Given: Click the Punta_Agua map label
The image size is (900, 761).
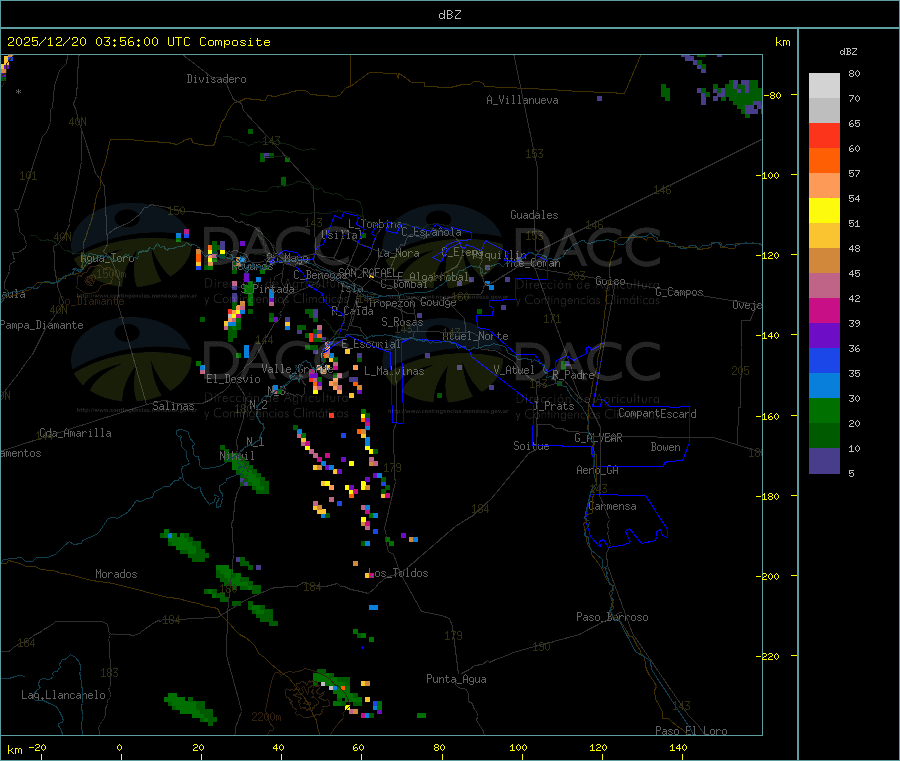Looking at the screenshot, I should tap(456, 679).
